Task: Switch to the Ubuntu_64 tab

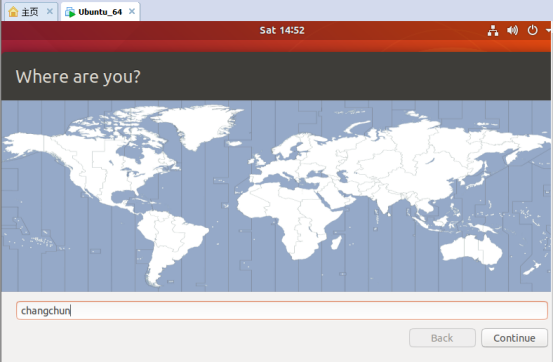Action: (100, 12)
